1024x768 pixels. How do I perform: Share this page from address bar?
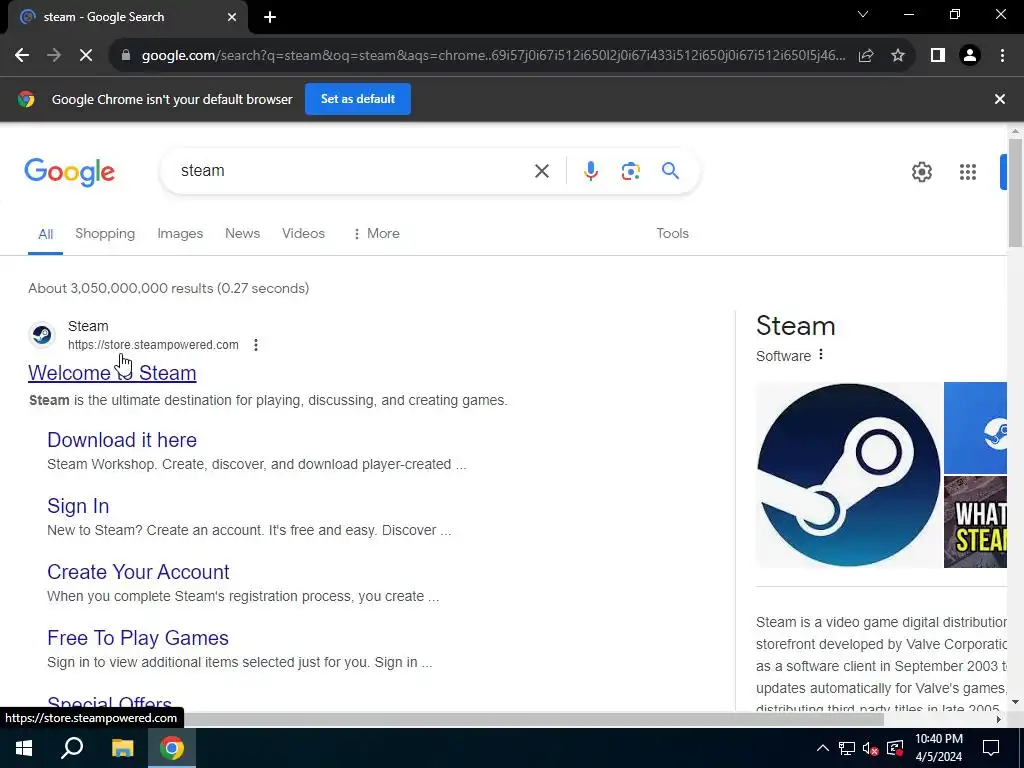pos(866,56)
